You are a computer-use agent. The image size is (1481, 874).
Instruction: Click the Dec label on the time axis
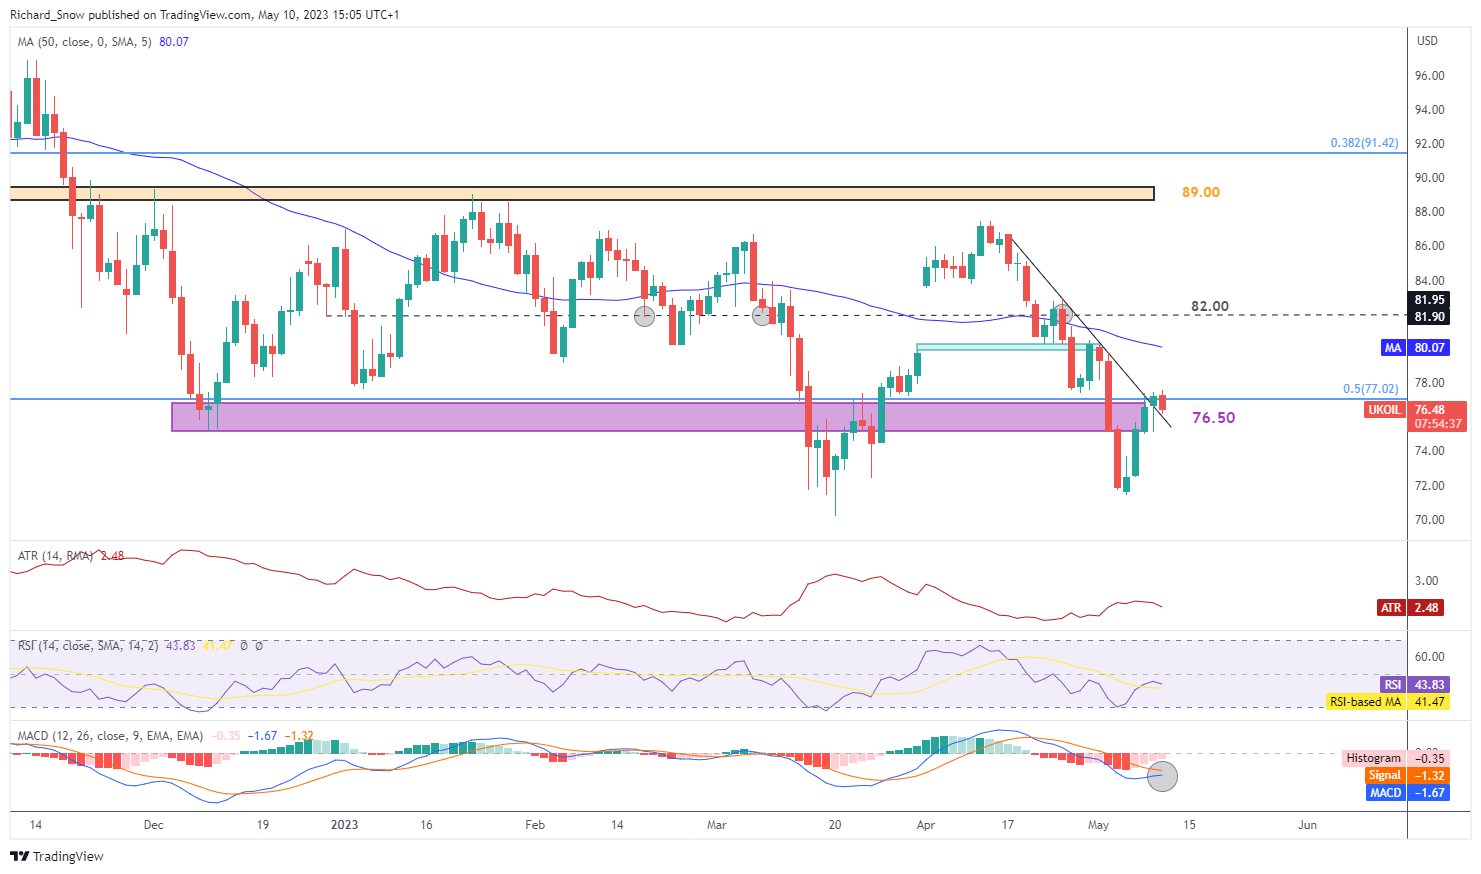click(x=153, y=825)
